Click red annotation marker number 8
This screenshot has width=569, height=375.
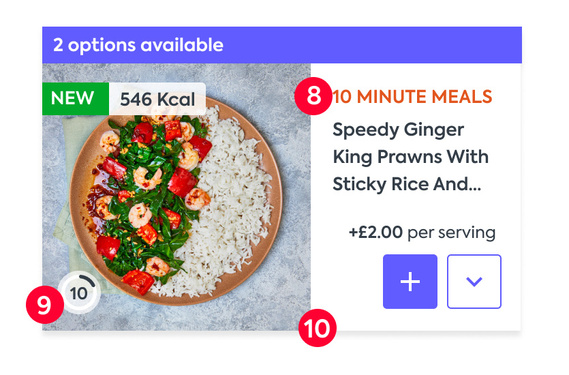click(313, 96)
